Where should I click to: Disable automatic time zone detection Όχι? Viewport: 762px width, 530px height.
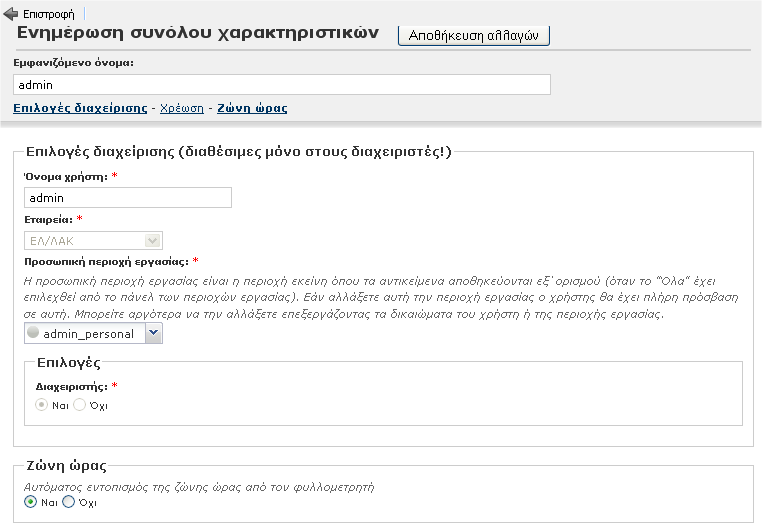point(69,502)
